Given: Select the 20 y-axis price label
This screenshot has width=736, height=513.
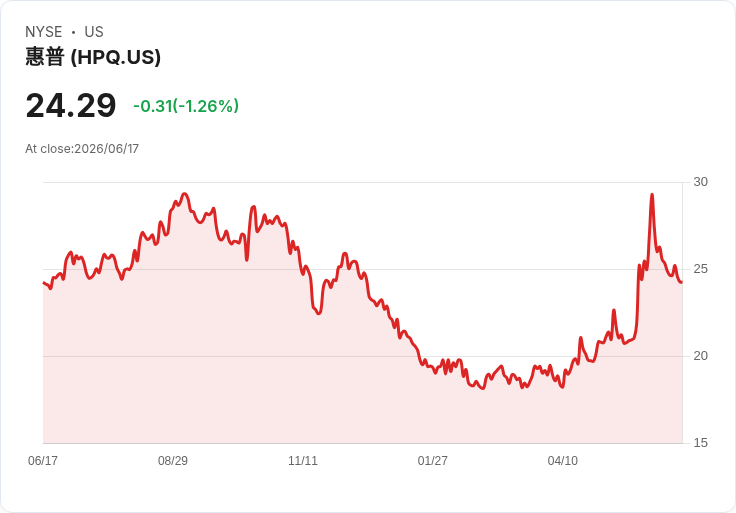Looking at the screenshot, I should [700, 356].
